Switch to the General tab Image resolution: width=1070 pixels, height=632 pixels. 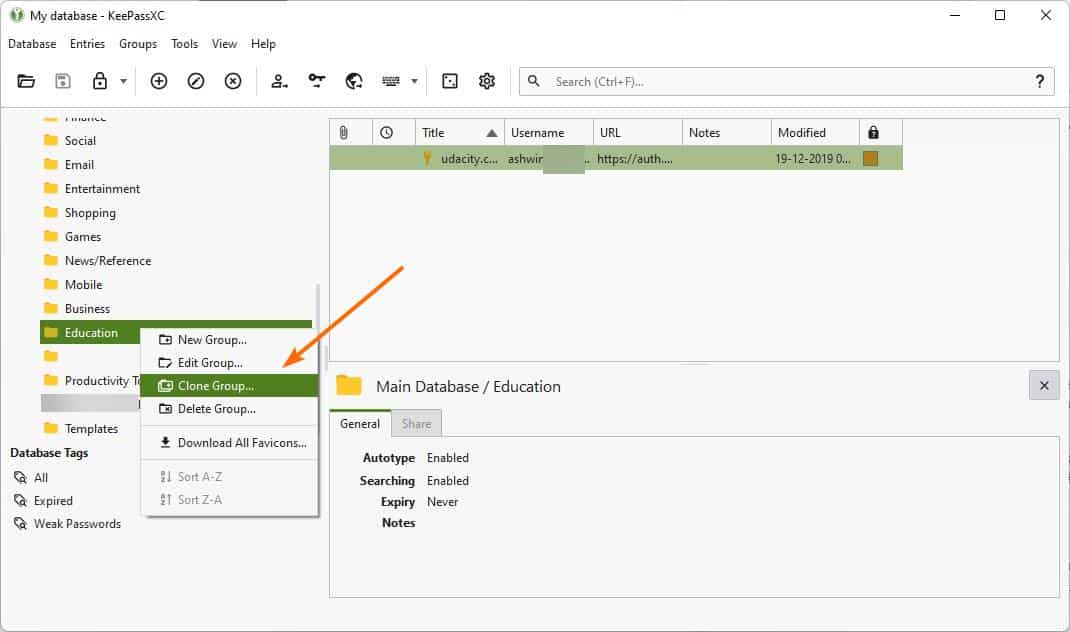360,424
